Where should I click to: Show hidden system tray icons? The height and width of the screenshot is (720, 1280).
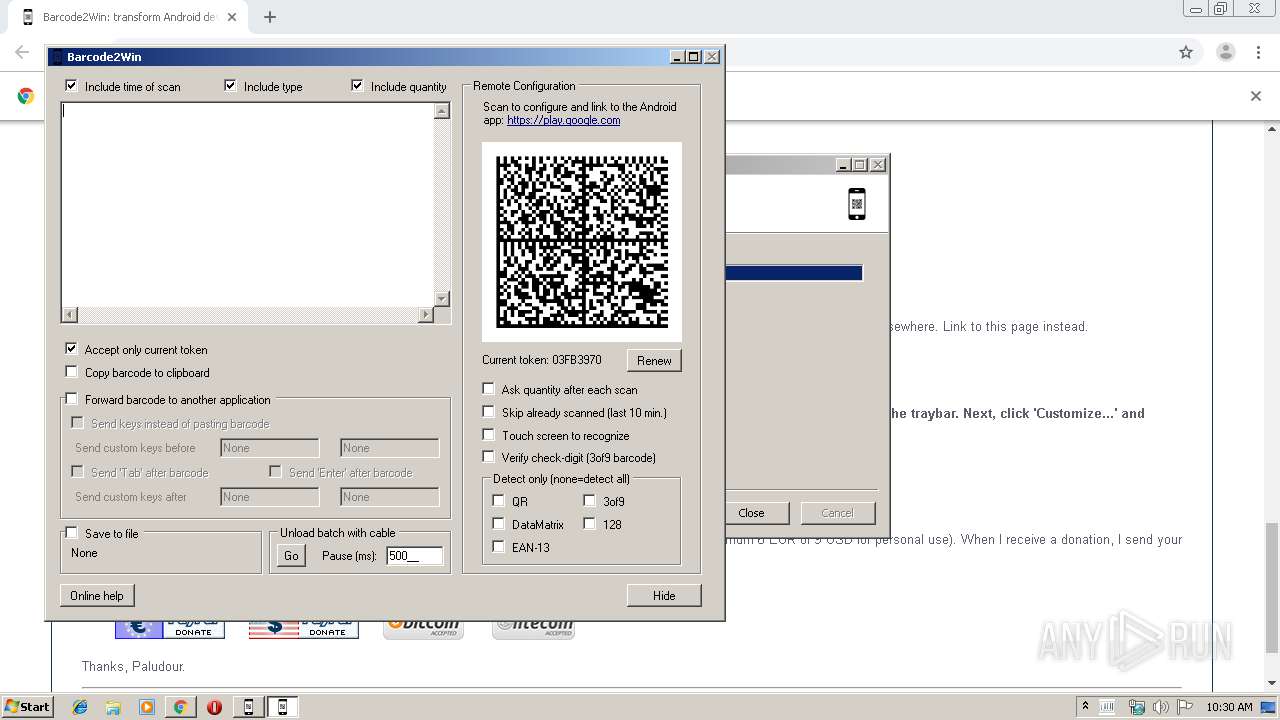[x=1085, y=706]
